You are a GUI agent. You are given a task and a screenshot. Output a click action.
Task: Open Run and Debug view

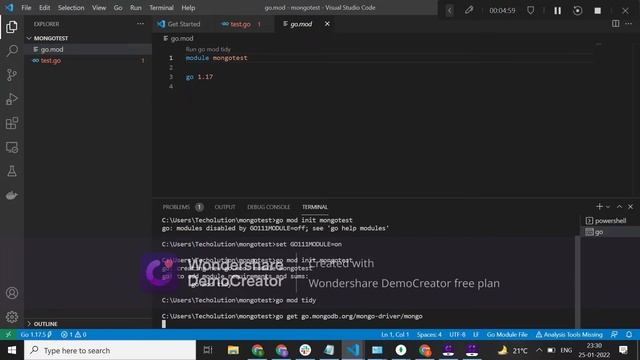pos(12,99)
